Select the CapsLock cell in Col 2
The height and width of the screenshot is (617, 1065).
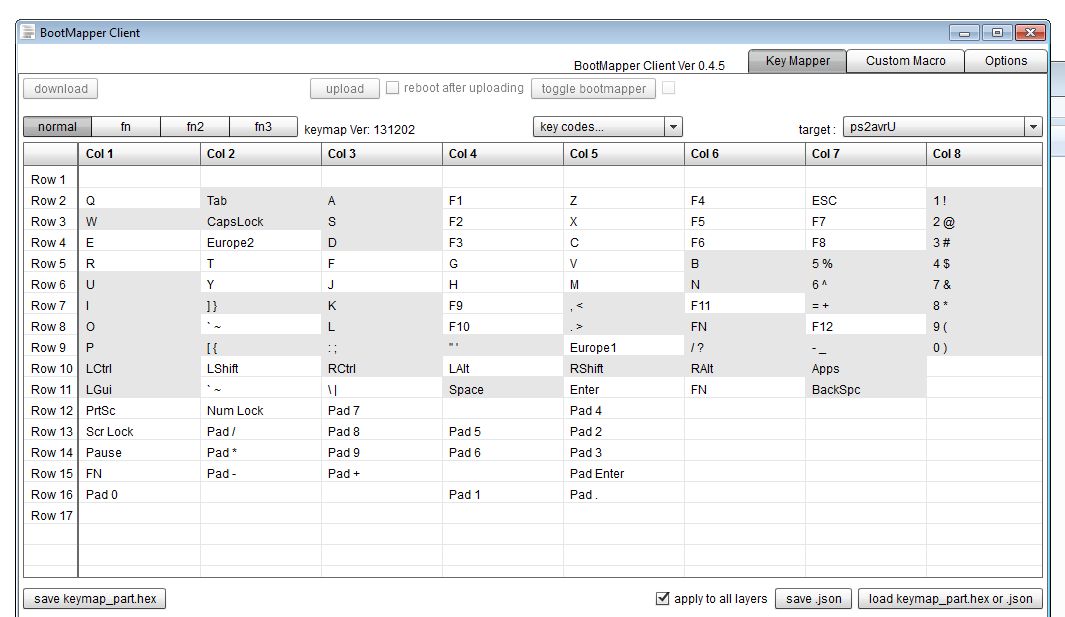[x=260, y=222]
